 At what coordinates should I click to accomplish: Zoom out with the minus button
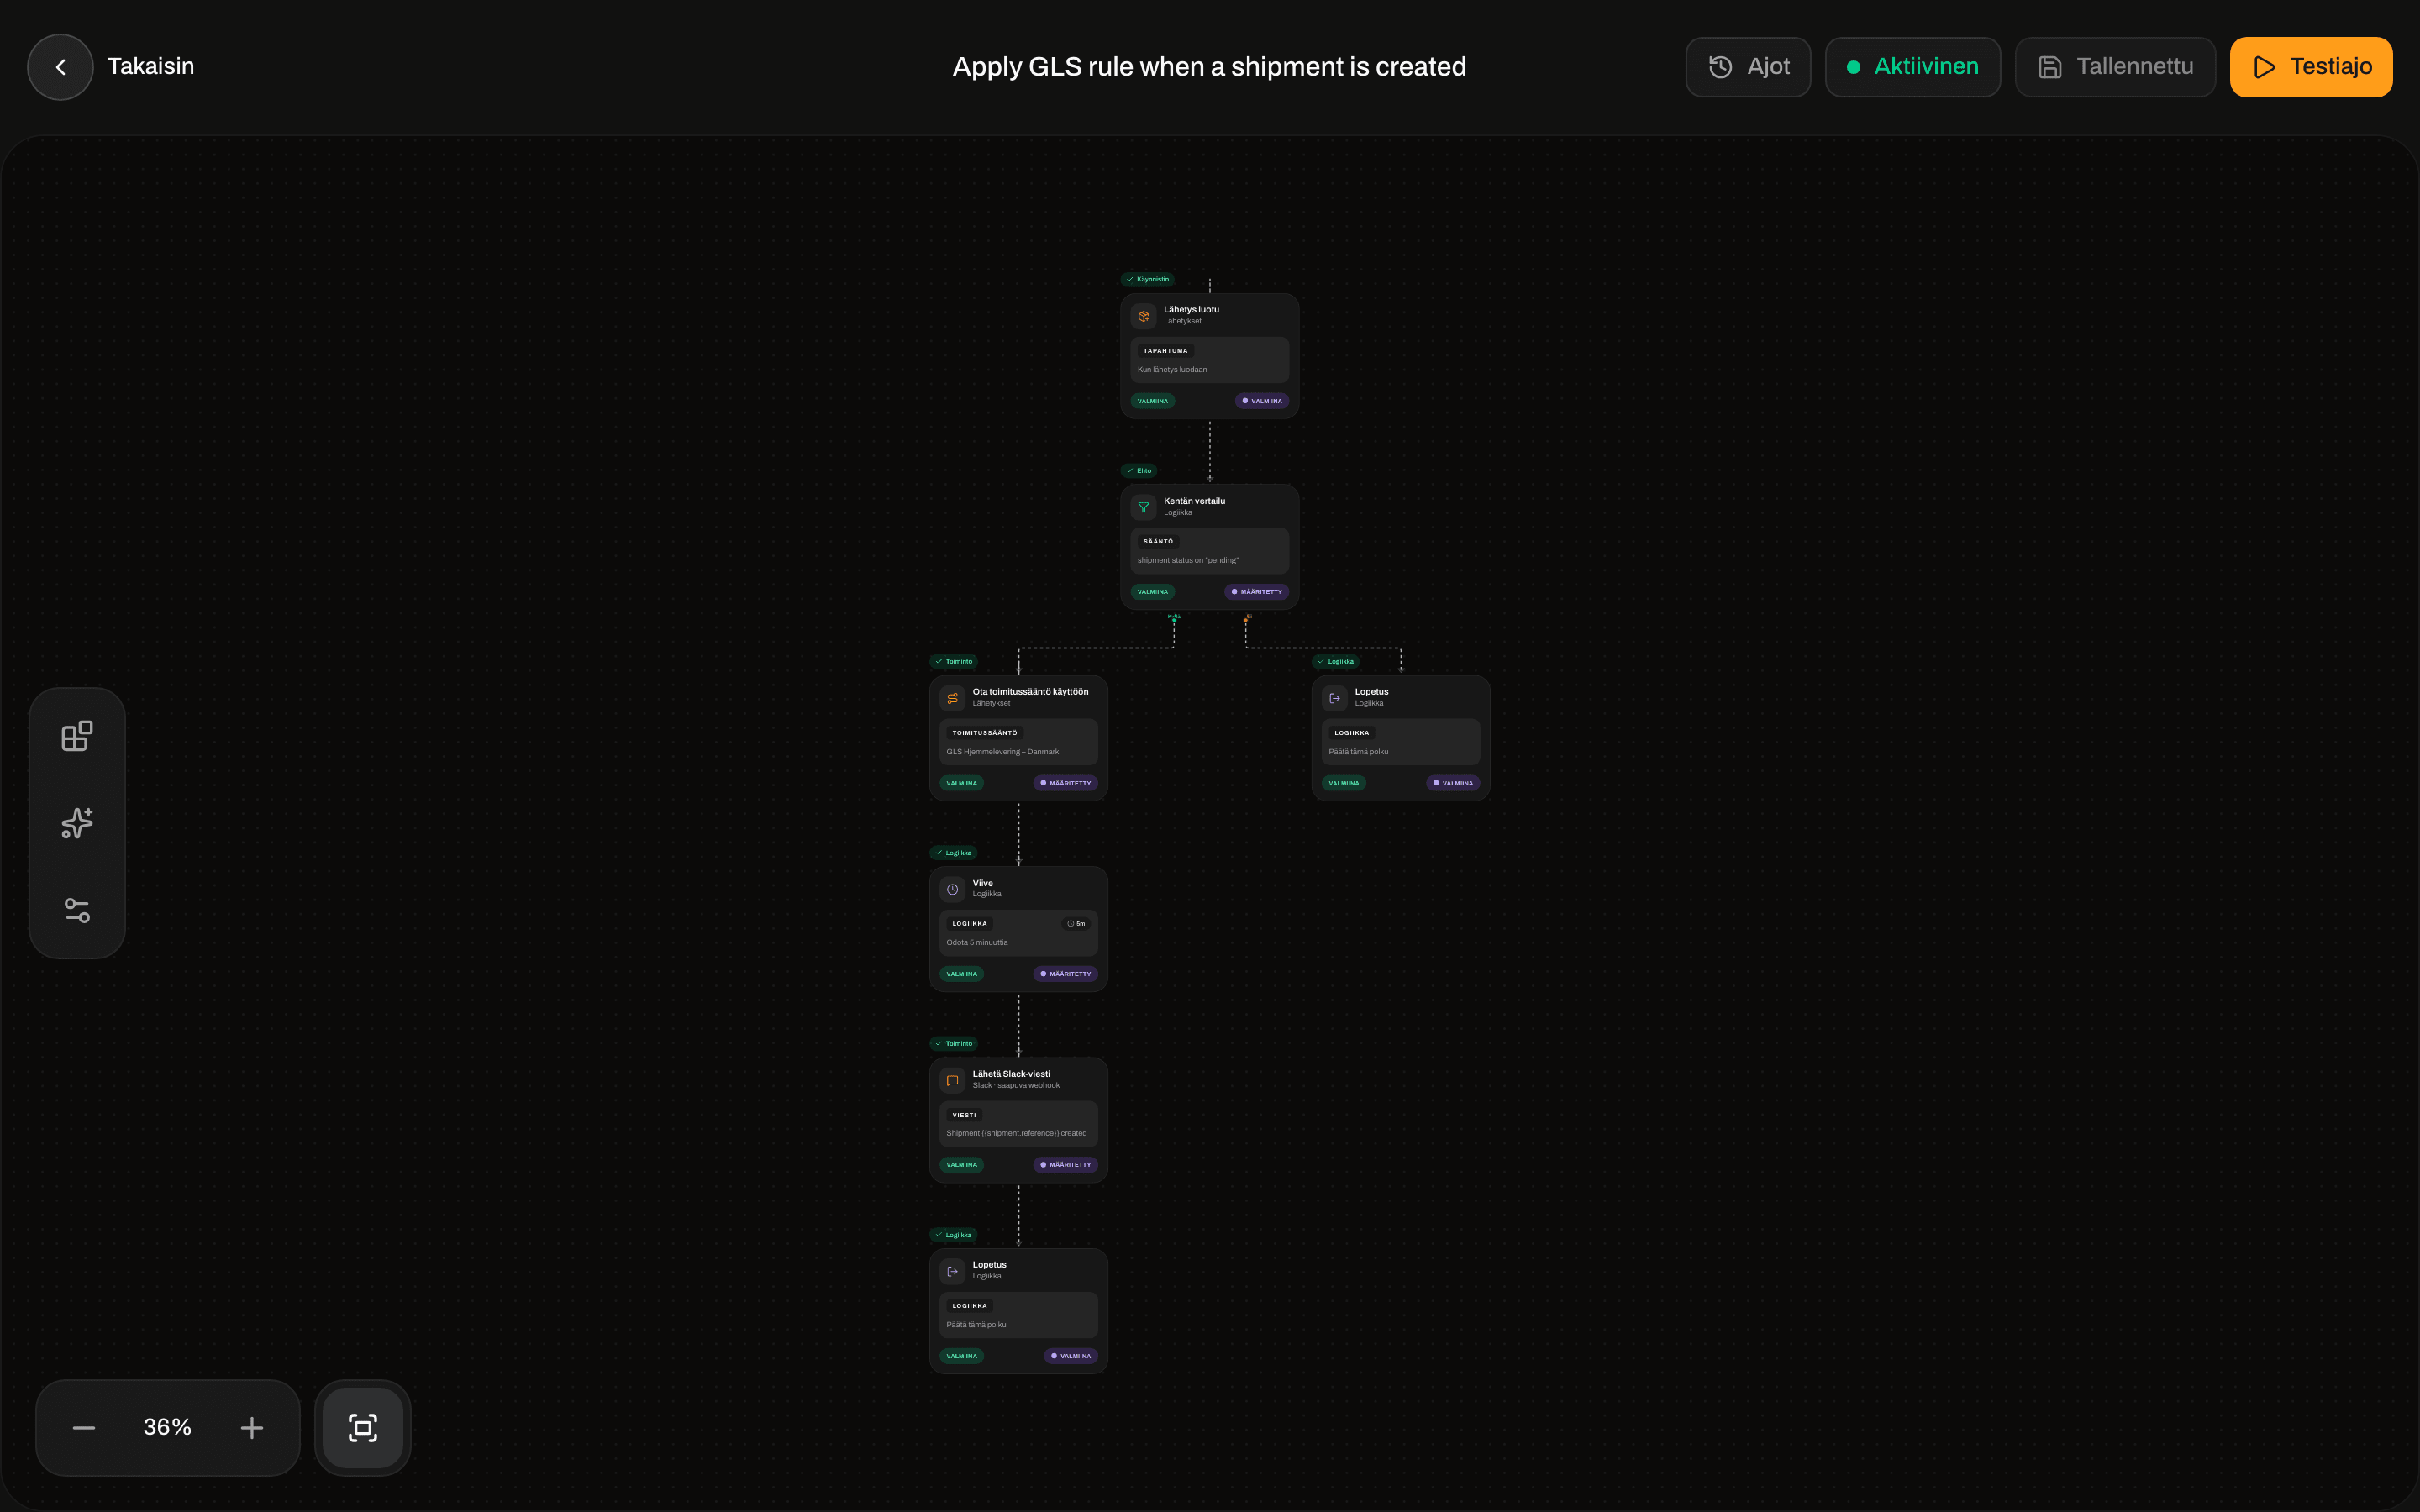coord(84,1428)
